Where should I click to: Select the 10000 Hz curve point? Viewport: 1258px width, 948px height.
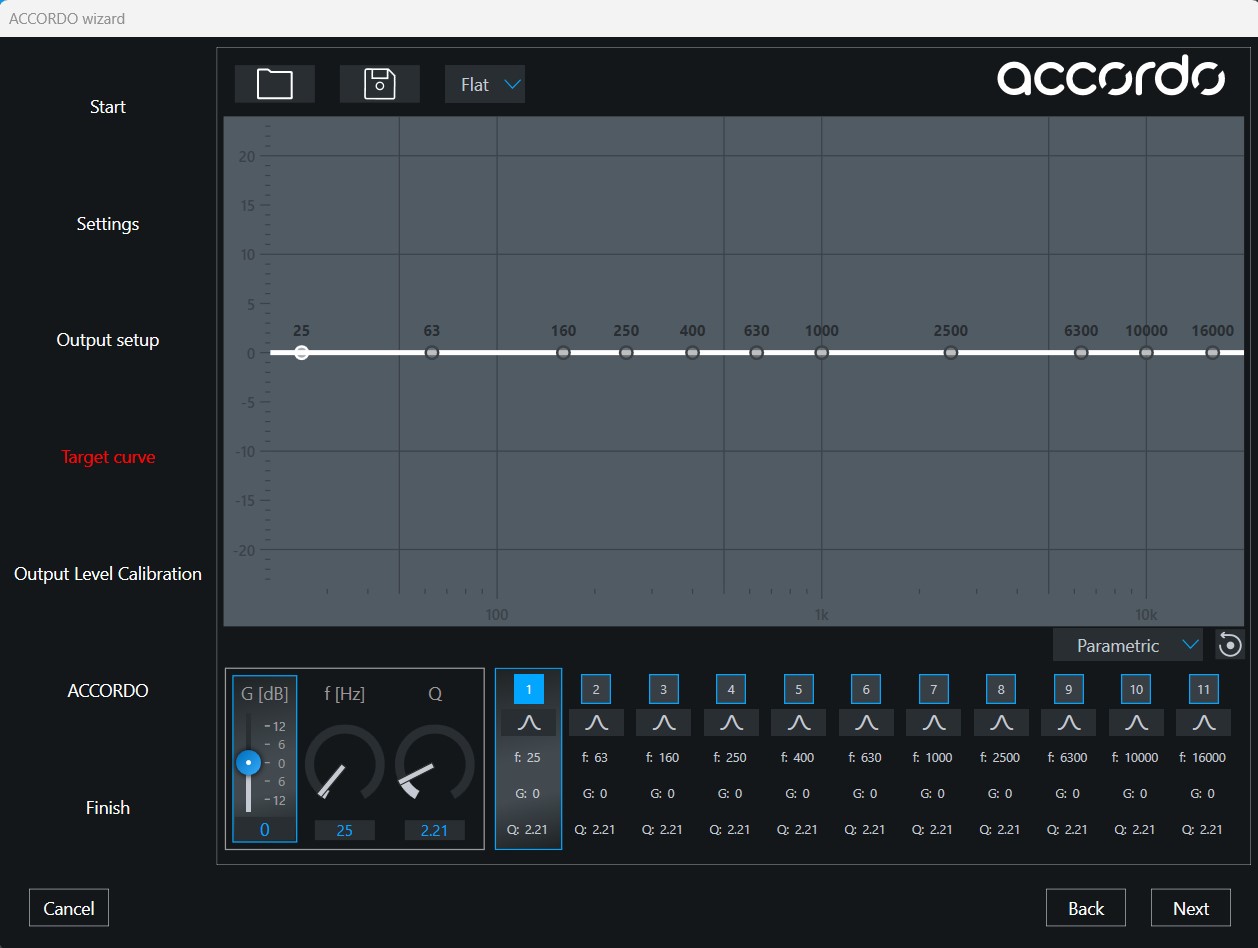pos(1147,352)
